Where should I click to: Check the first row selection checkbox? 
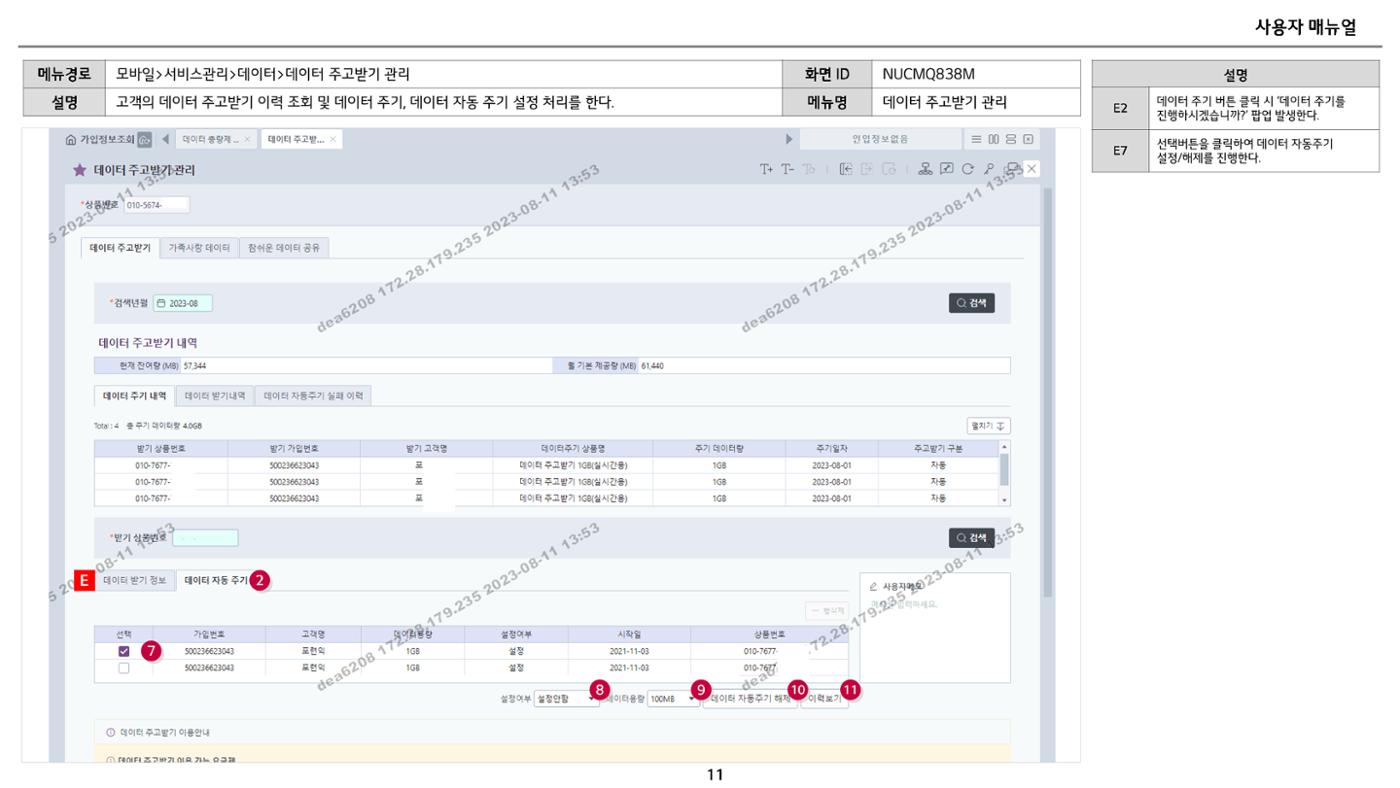click(124, 651)
